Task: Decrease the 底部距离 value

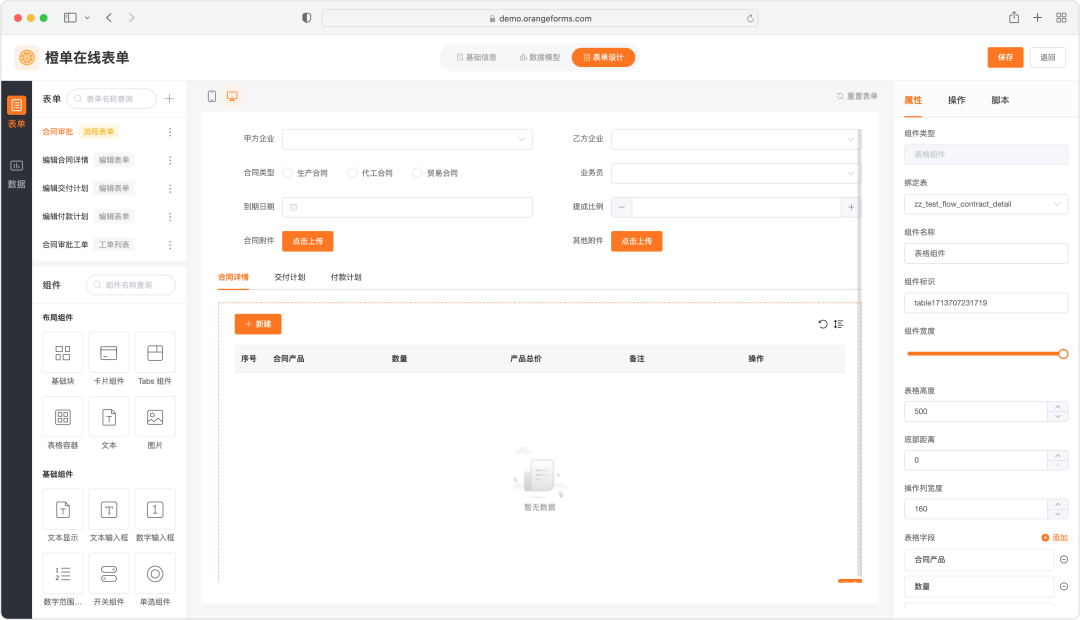Action: [x=1058, y=465]
